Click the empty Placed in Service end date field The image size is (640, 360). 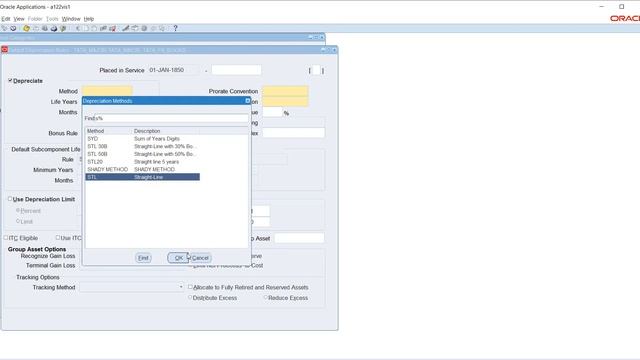click(236, 70)
